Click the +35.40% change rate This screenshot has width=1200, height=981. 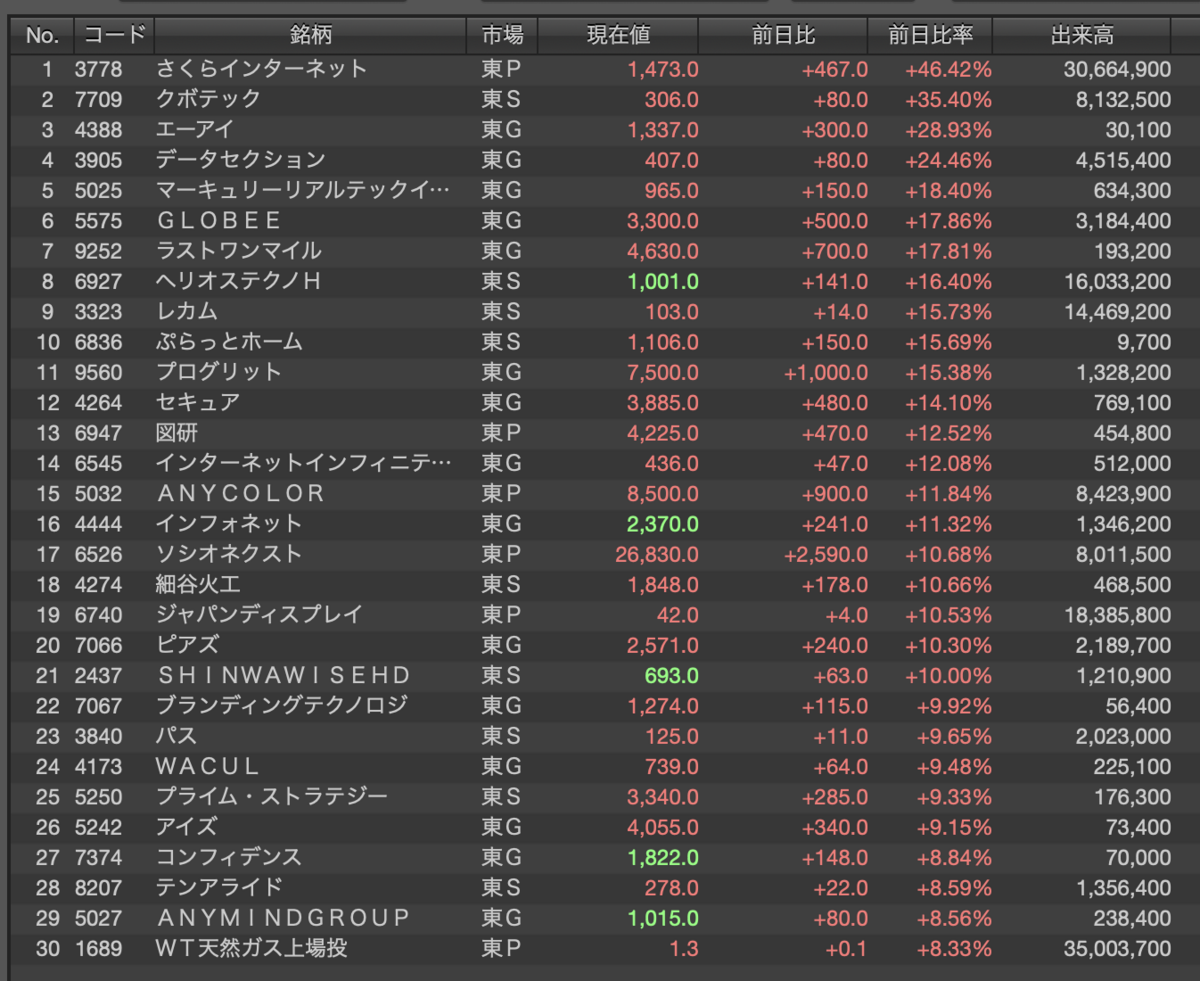pyautogui.click(x=949, y=99)
